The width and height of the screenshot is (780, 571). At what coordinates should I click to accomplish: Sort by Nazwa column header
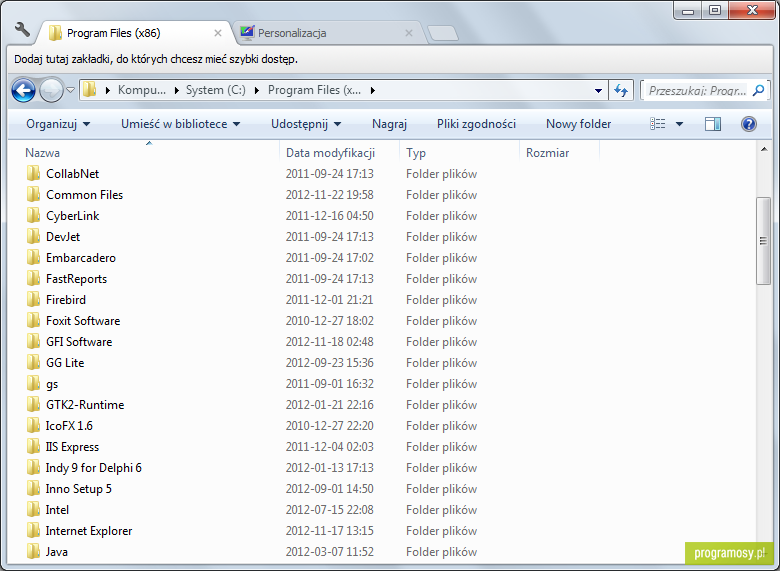[x=43, y=153]
